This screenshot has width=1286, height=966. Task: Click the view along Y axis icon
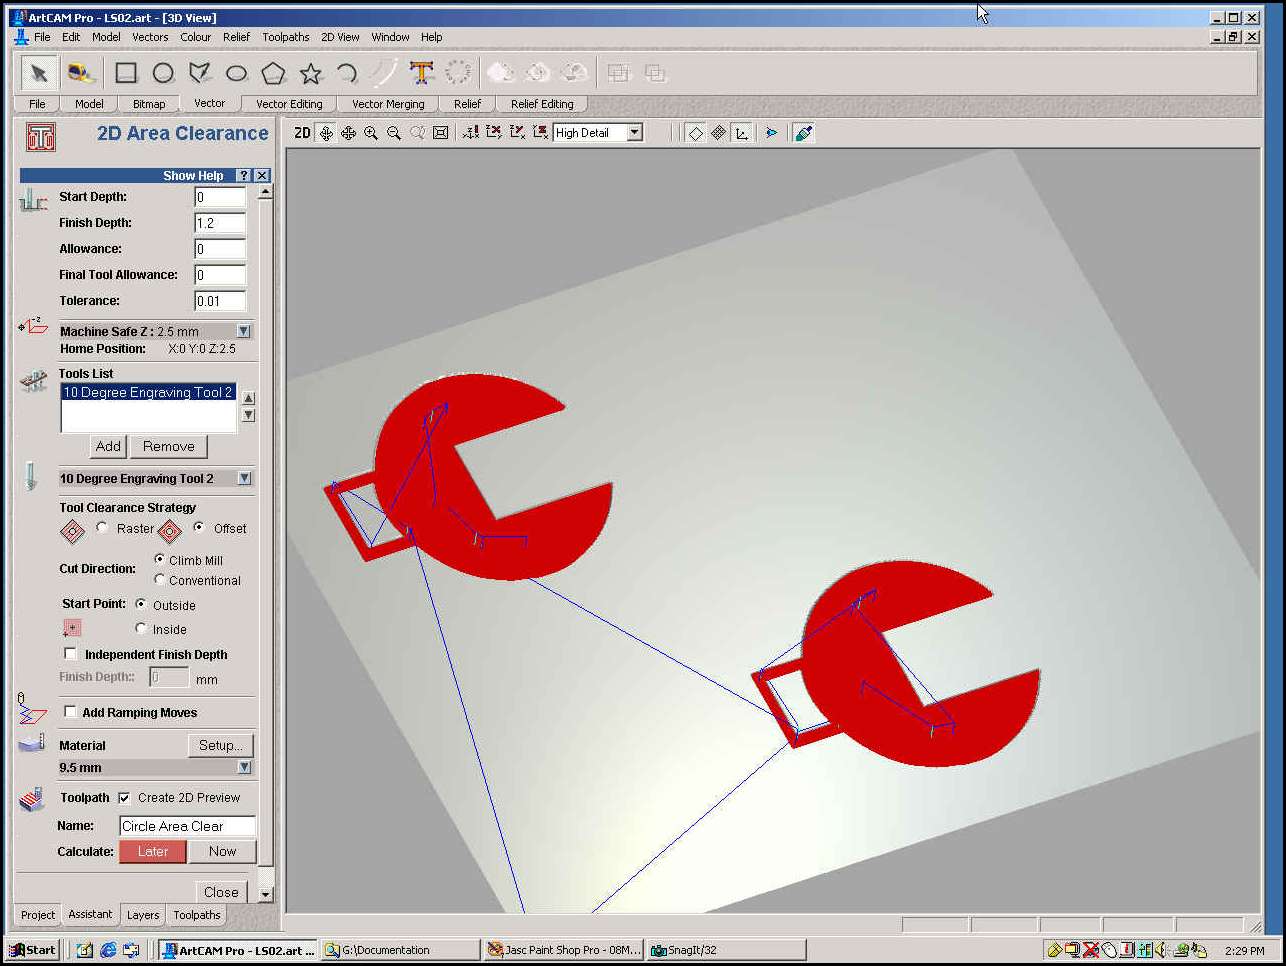pyautogui.click(x=517, y=132)
